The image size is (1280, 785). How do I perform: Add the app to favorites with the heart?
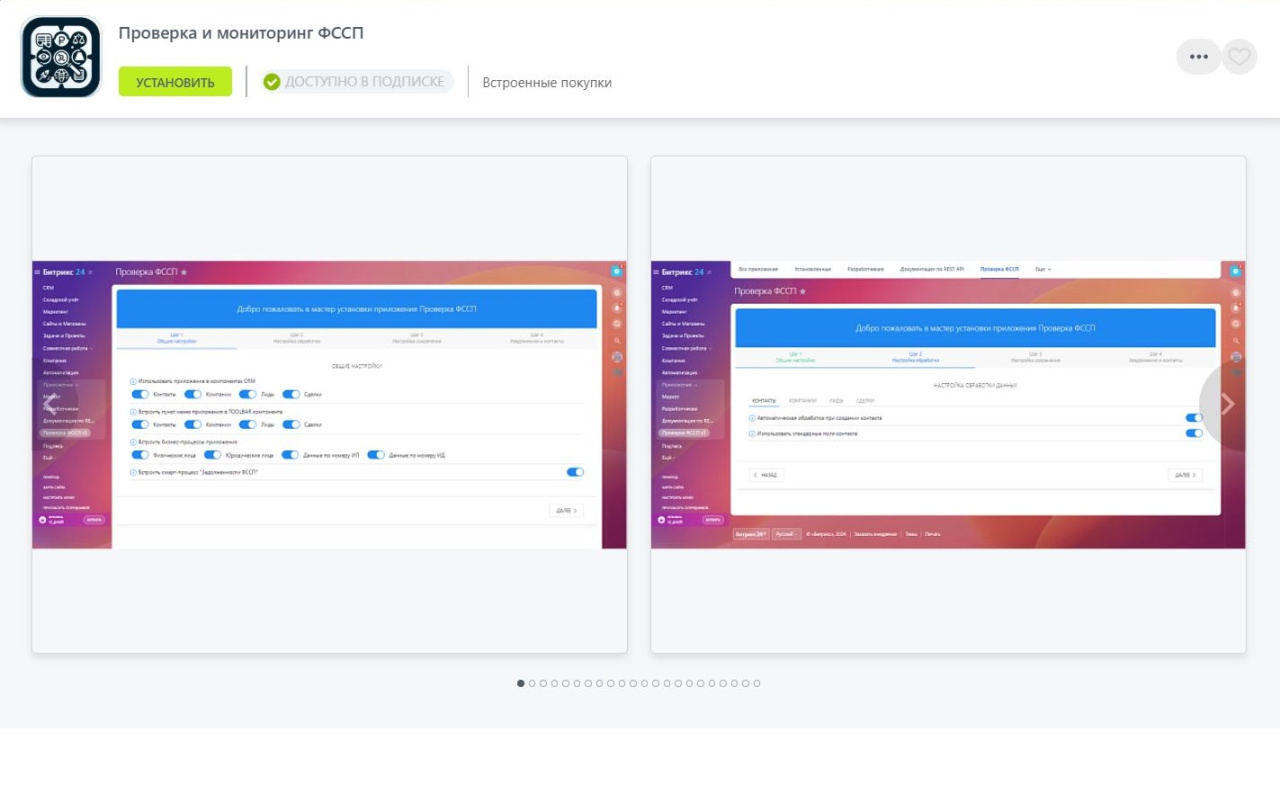point(1240,57)
